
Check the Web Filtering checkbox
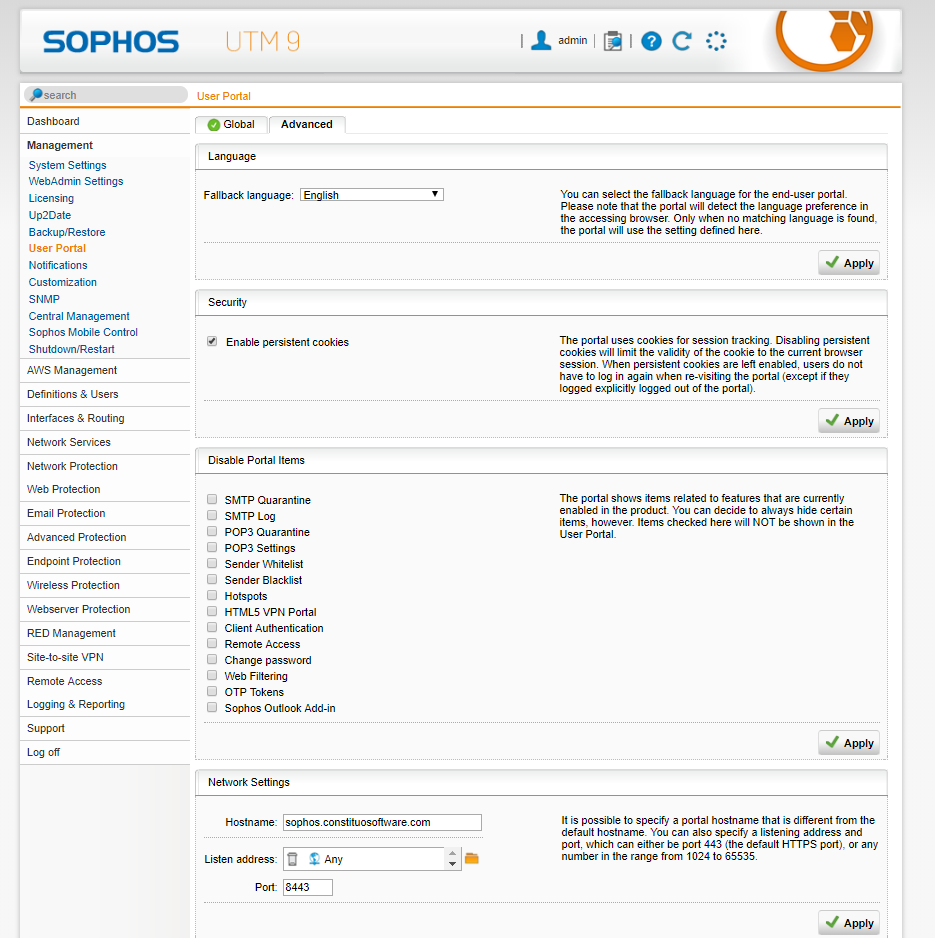[212, 675]
